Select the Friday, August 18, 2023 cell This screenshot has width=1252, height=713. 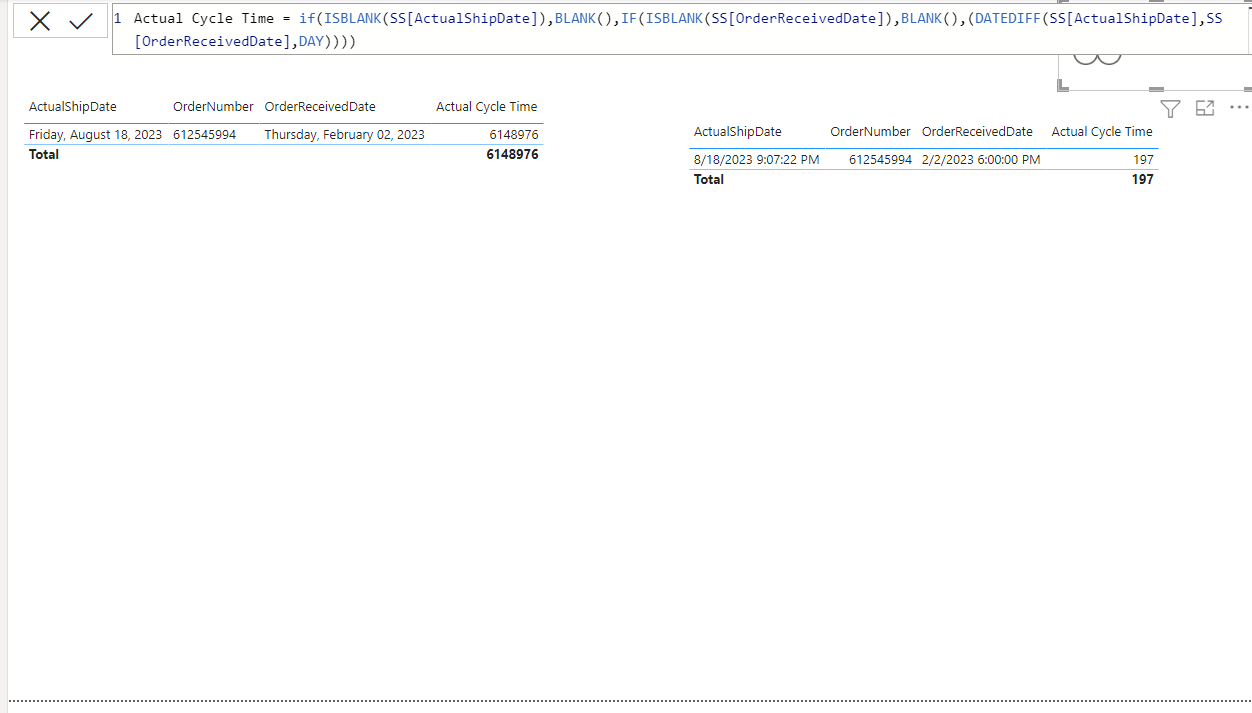95,134
